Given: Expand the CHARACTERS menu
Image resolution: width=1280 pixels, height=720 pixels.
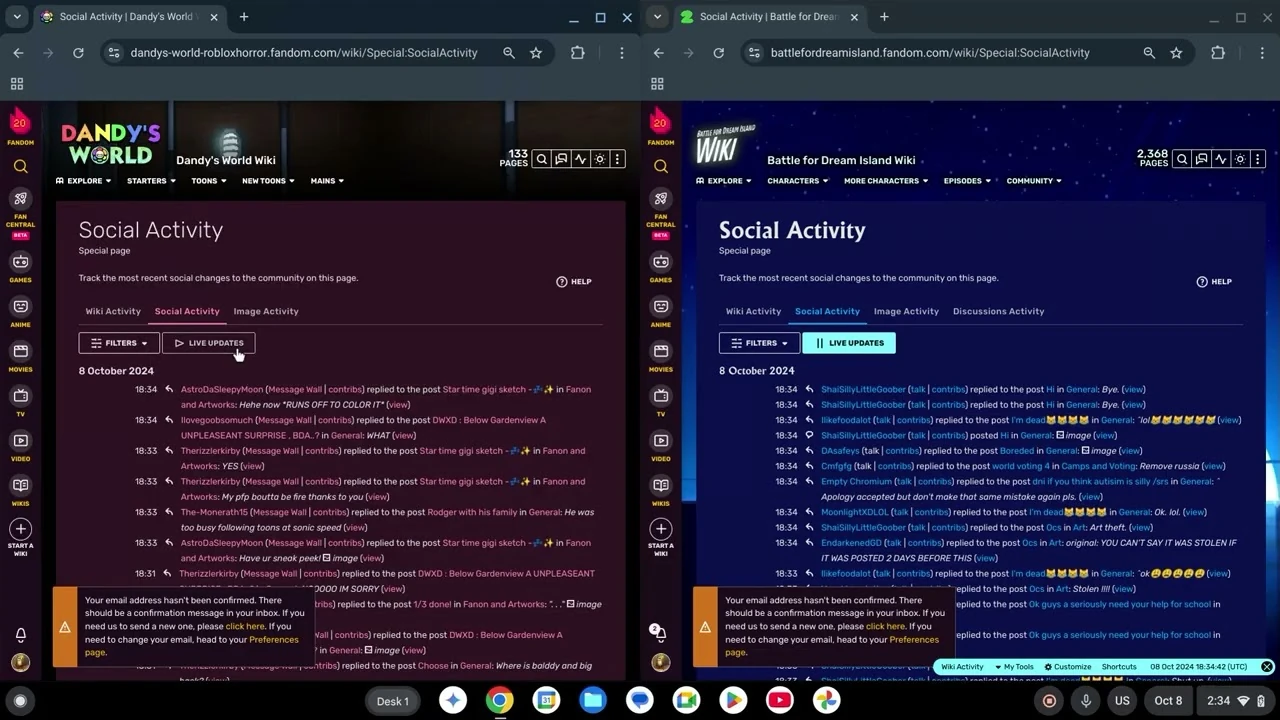Looking at the screenshot, I should point(796,181).
